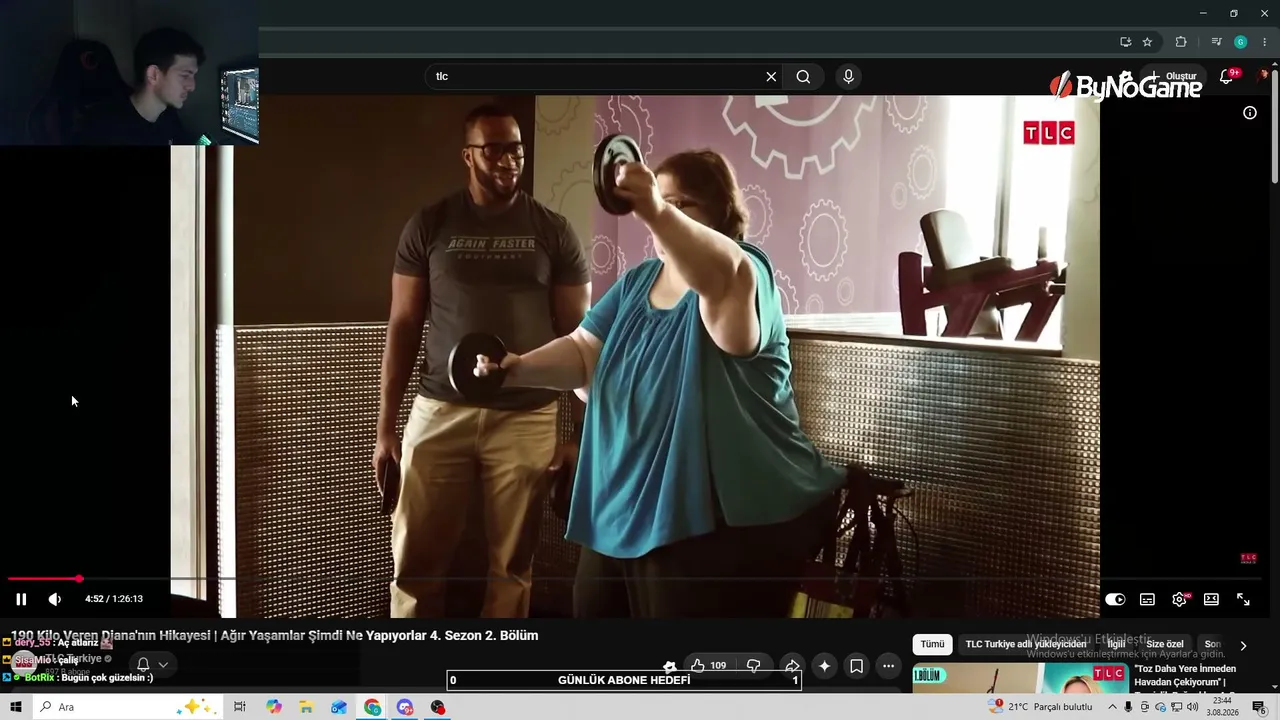The height and width of the screenshot is (720, 1280).
Task: Open the Chrome profile avatar
Action: pos(1240,42)
